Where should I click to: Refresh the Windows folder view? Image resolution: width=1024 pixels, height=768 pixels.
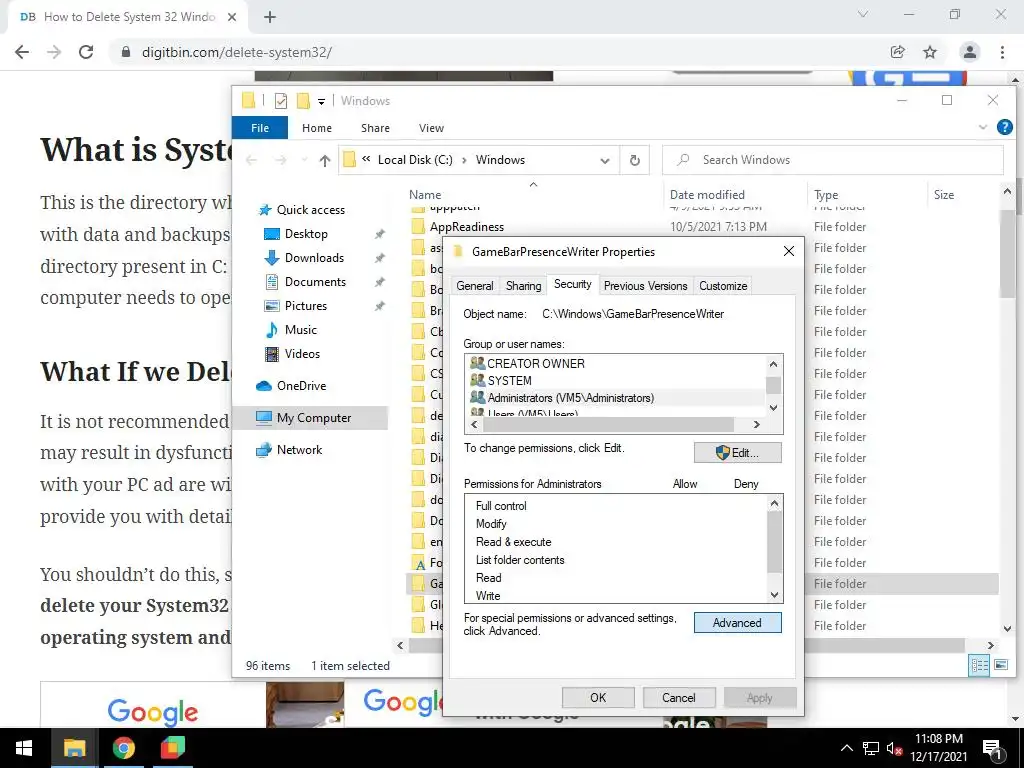point(635,161)
